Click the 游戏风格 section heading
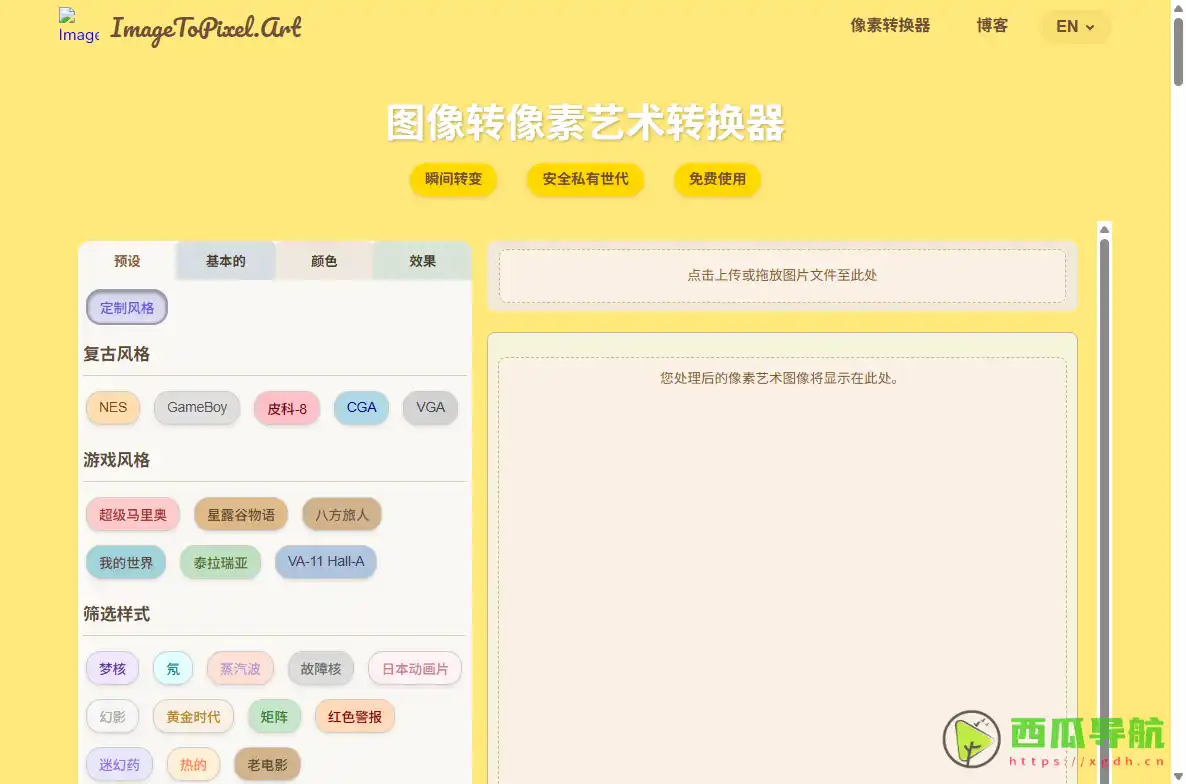The width and height of the screenshot is (1186, 784). (x=116, y=460)
